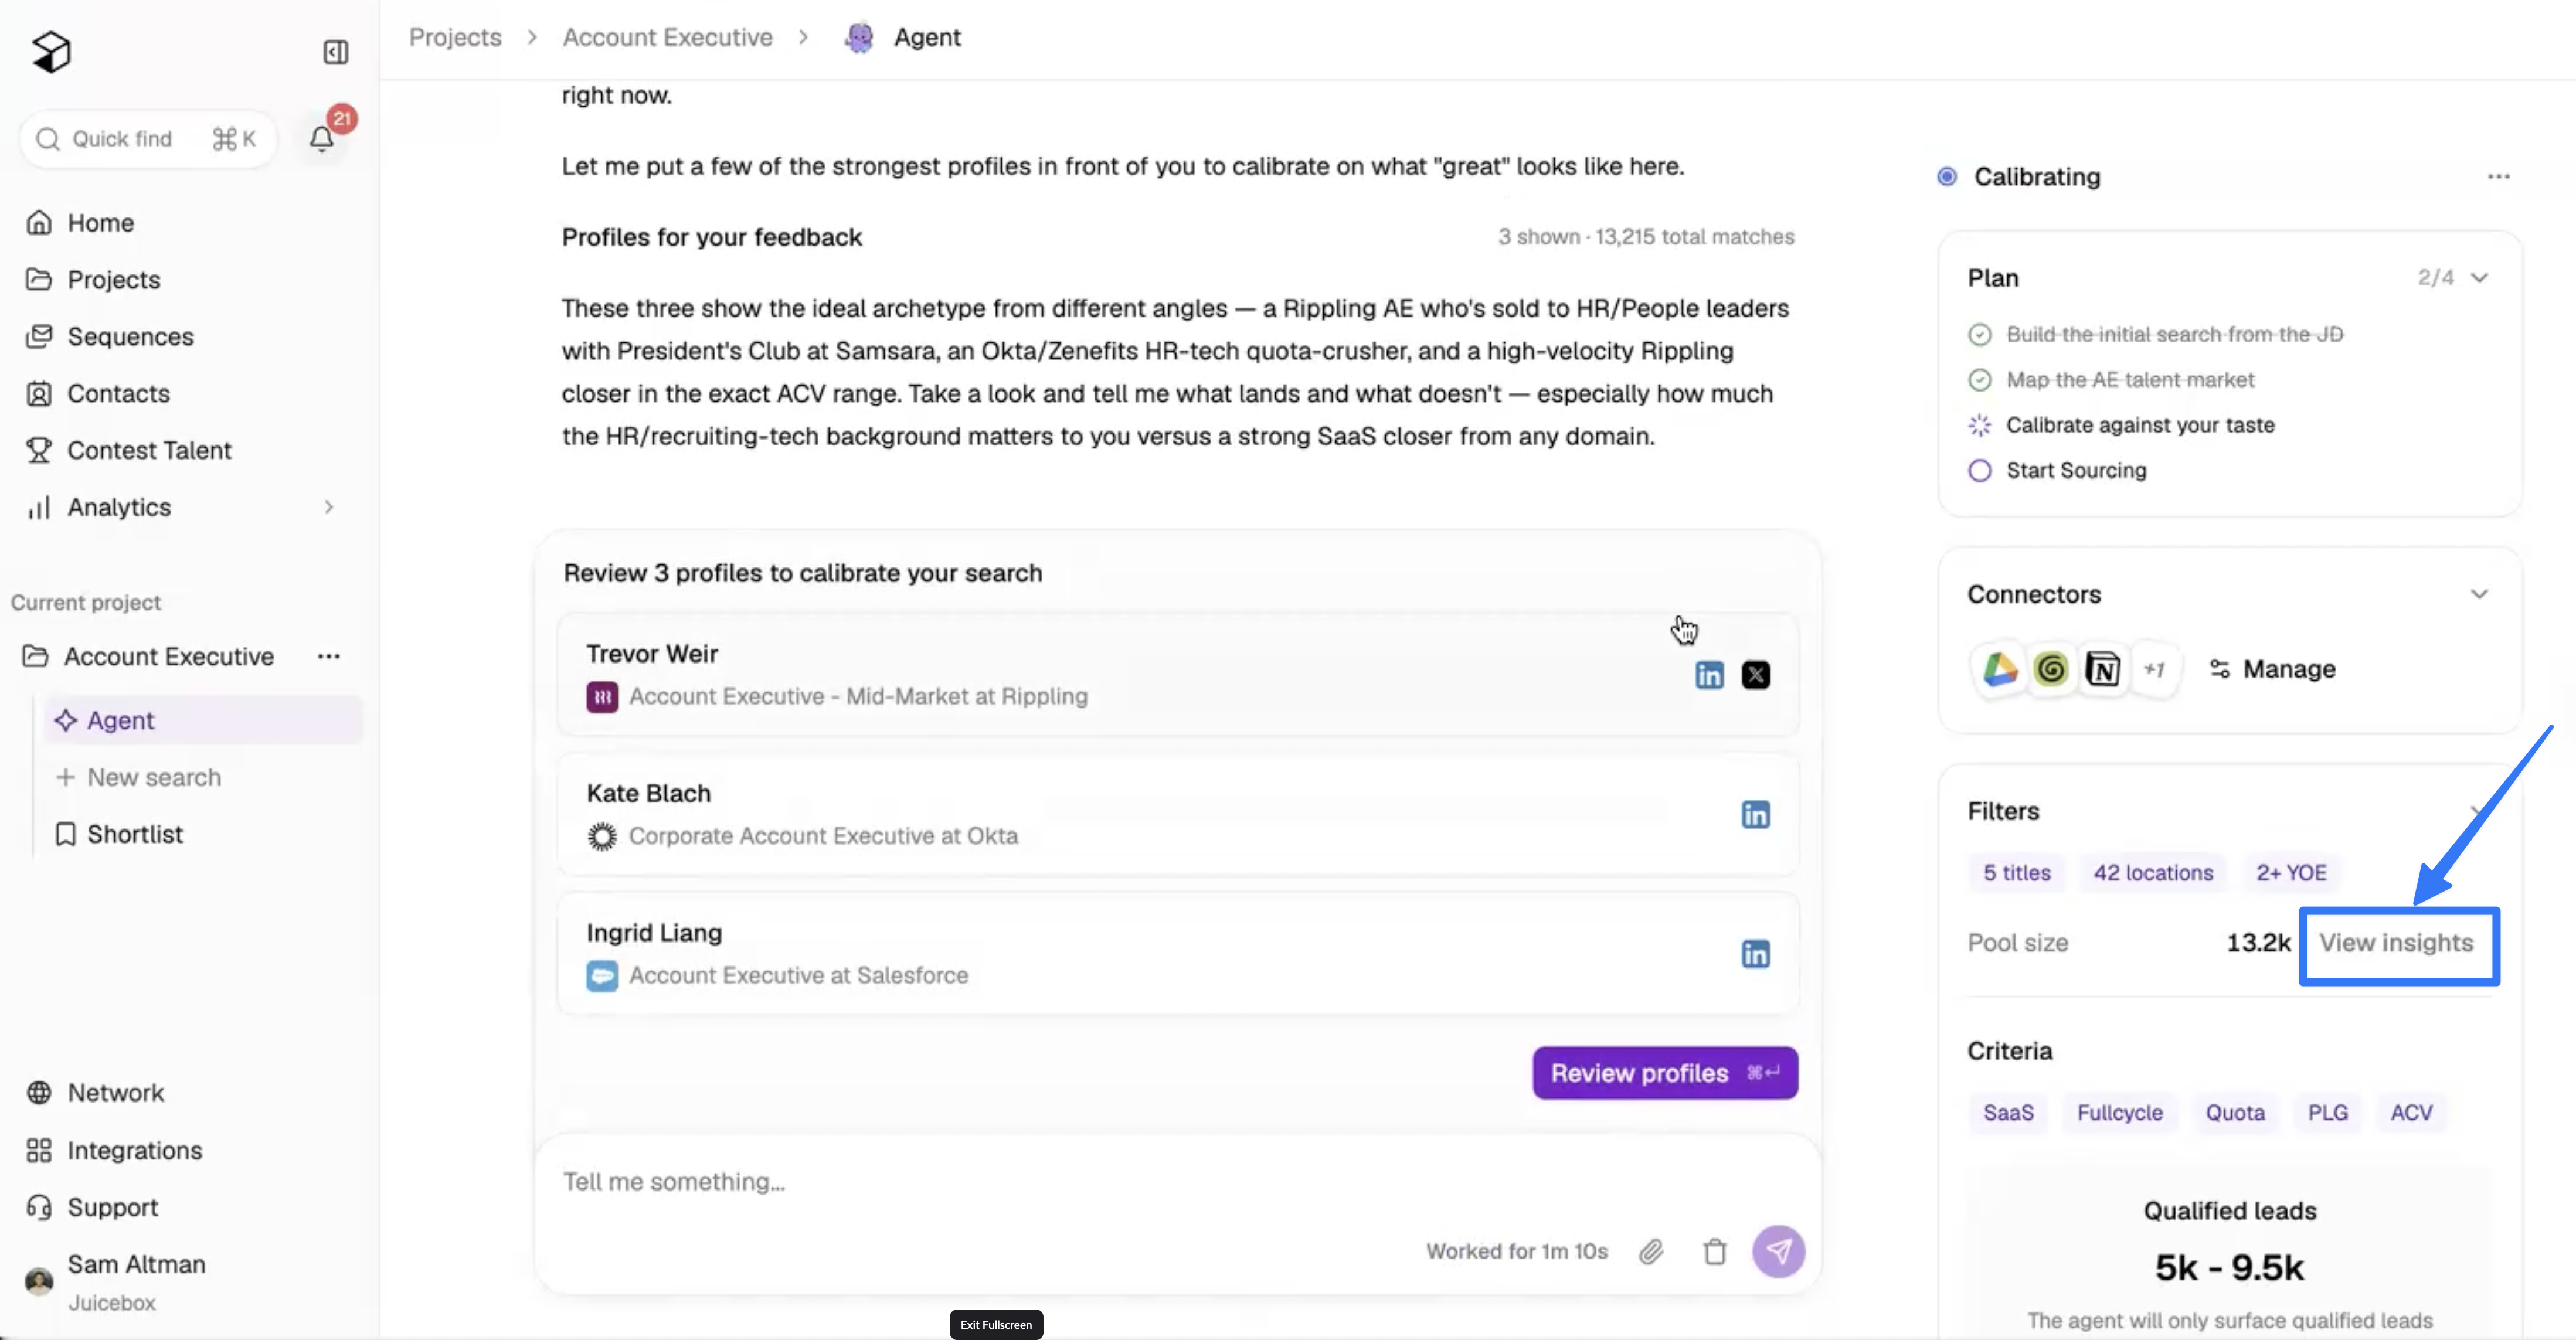The width and height of the screenshot is (2576, 1340).
Task: Open Calibrating panel three-dot menu
Action: pos(2498,177)
